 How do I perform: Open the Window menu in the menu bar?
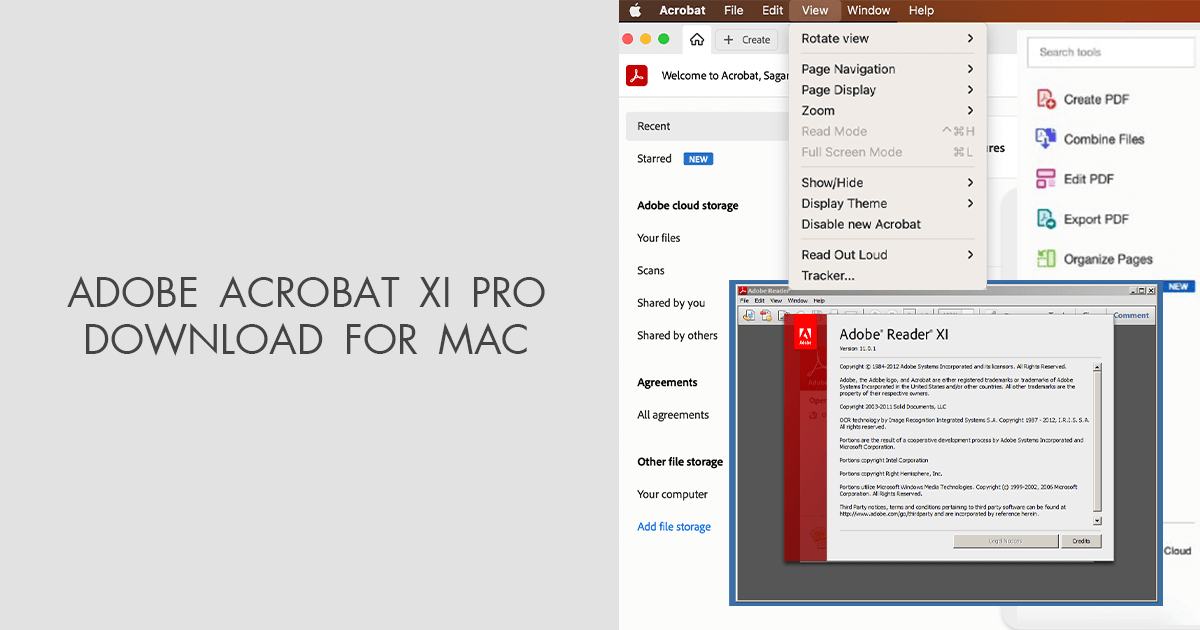[x=868, y=10]
